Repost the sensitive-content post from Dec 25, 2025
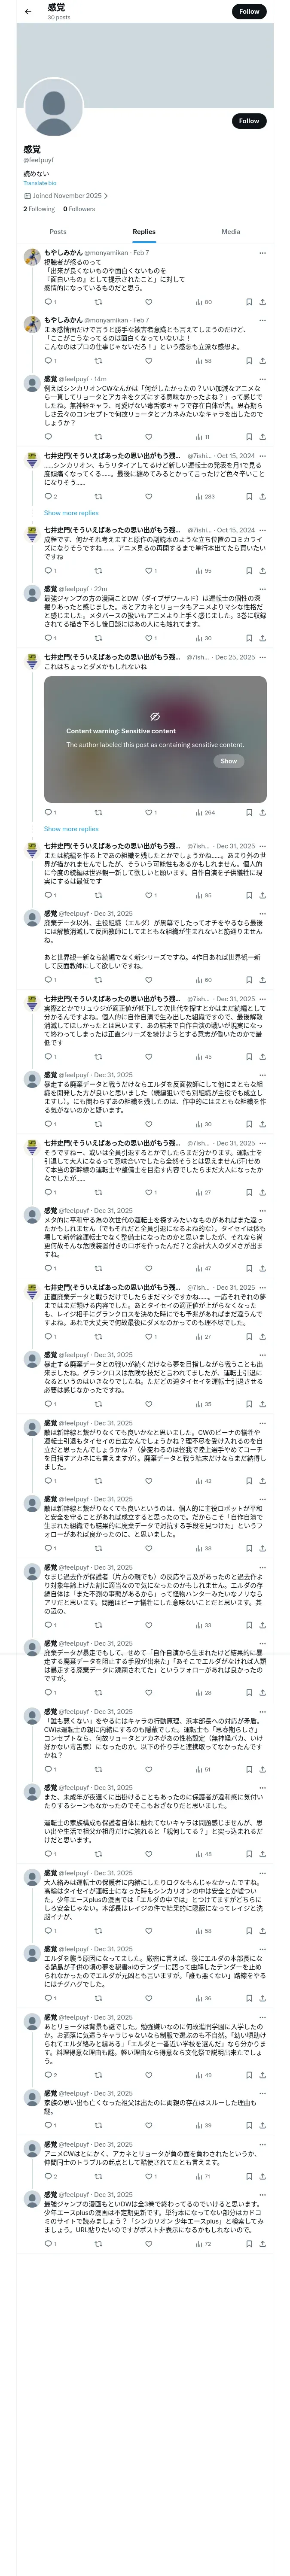The height and width of the screenshot is (2576, 290). coord(98,812)
